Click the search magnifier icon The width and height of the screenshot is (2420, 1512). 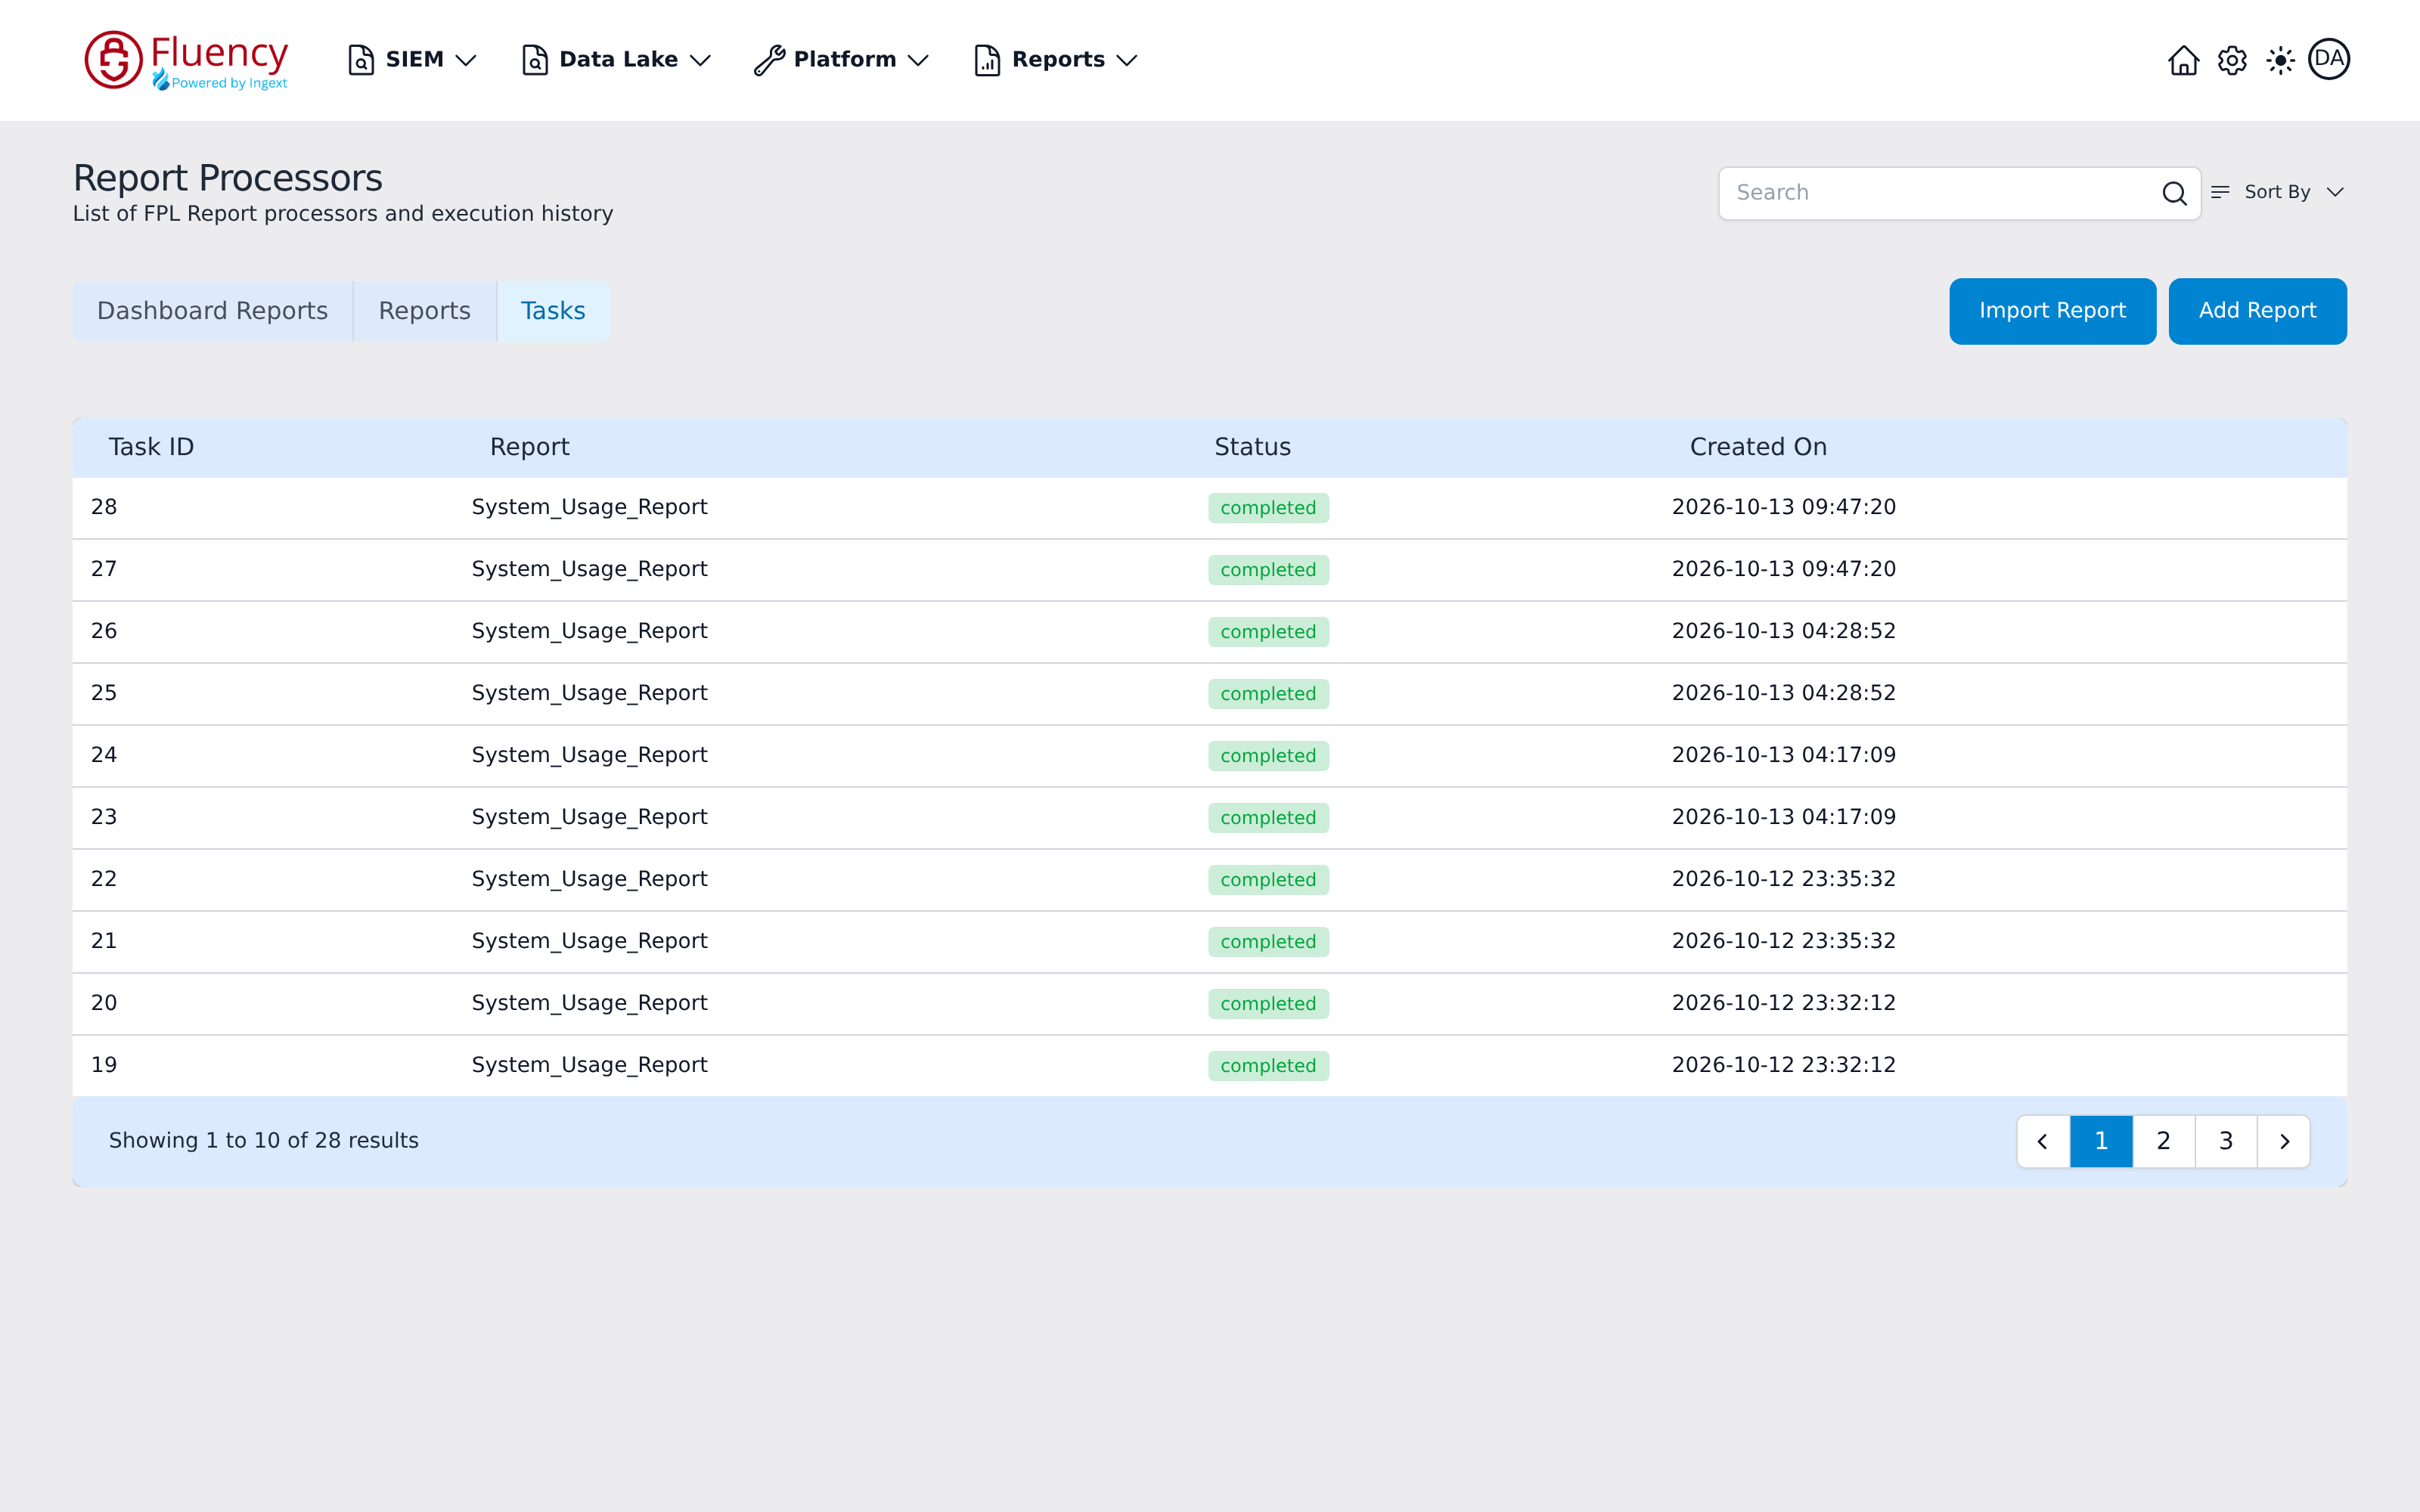2174,193
